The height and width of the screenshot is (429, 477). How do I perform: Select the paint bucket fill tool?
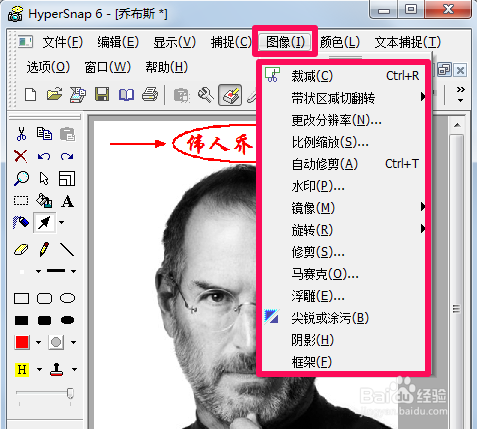point(44,201)
